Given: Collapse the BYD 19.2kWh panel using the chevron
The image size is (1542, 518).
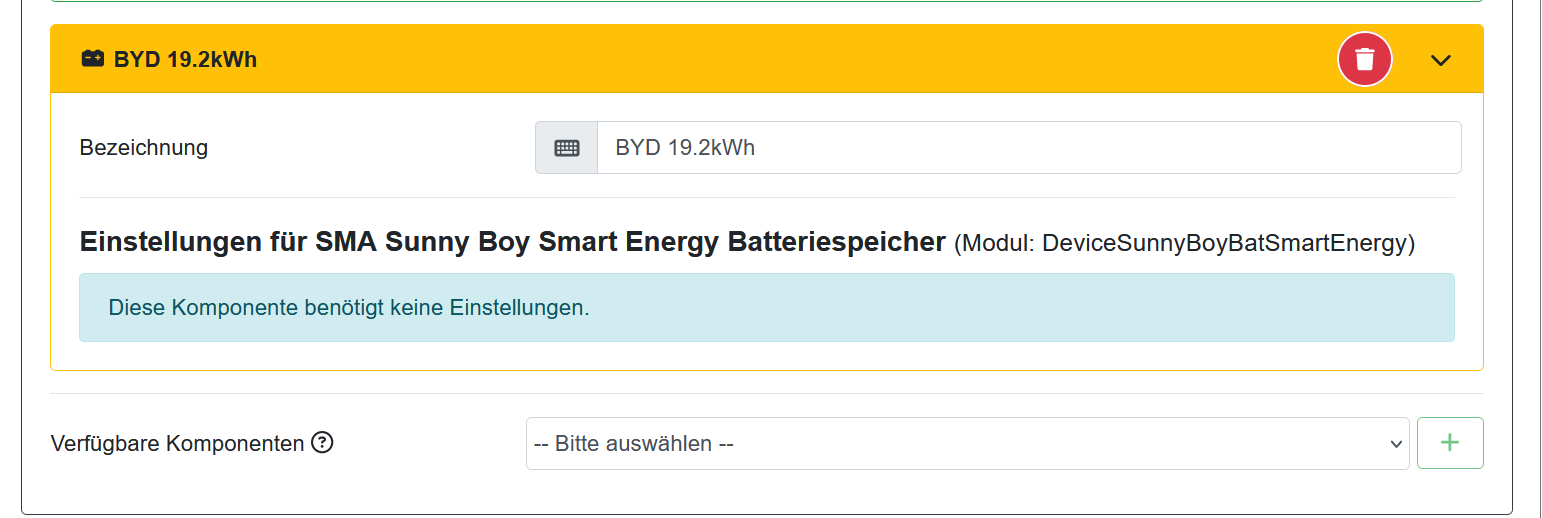Looking at the screenshot, I should [x=1440, y=60].
